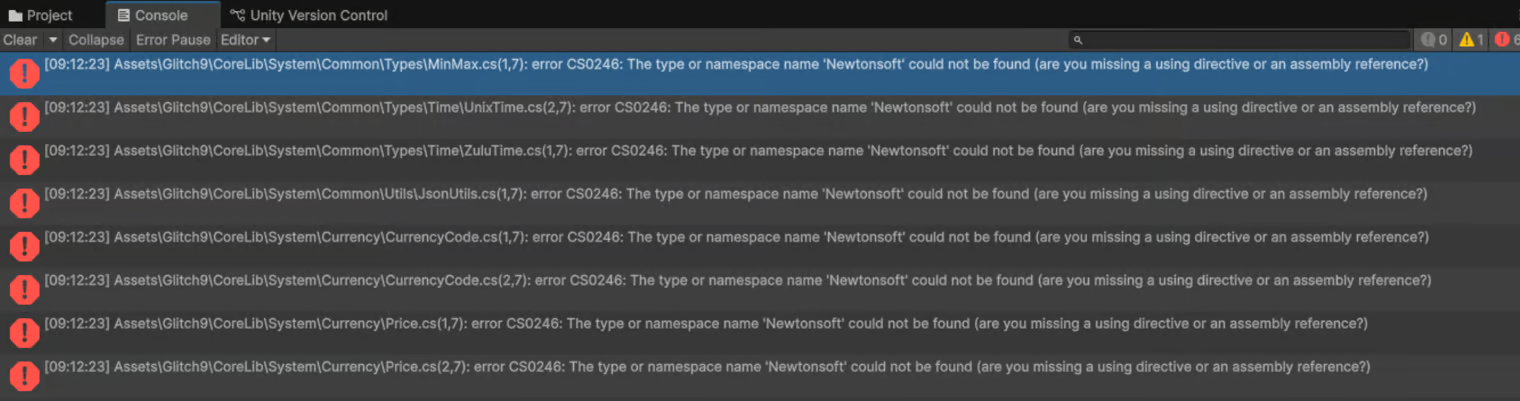Toggle the red error message filter
This screenshot has height=401, width=1520.
(x=1506, y=40)
